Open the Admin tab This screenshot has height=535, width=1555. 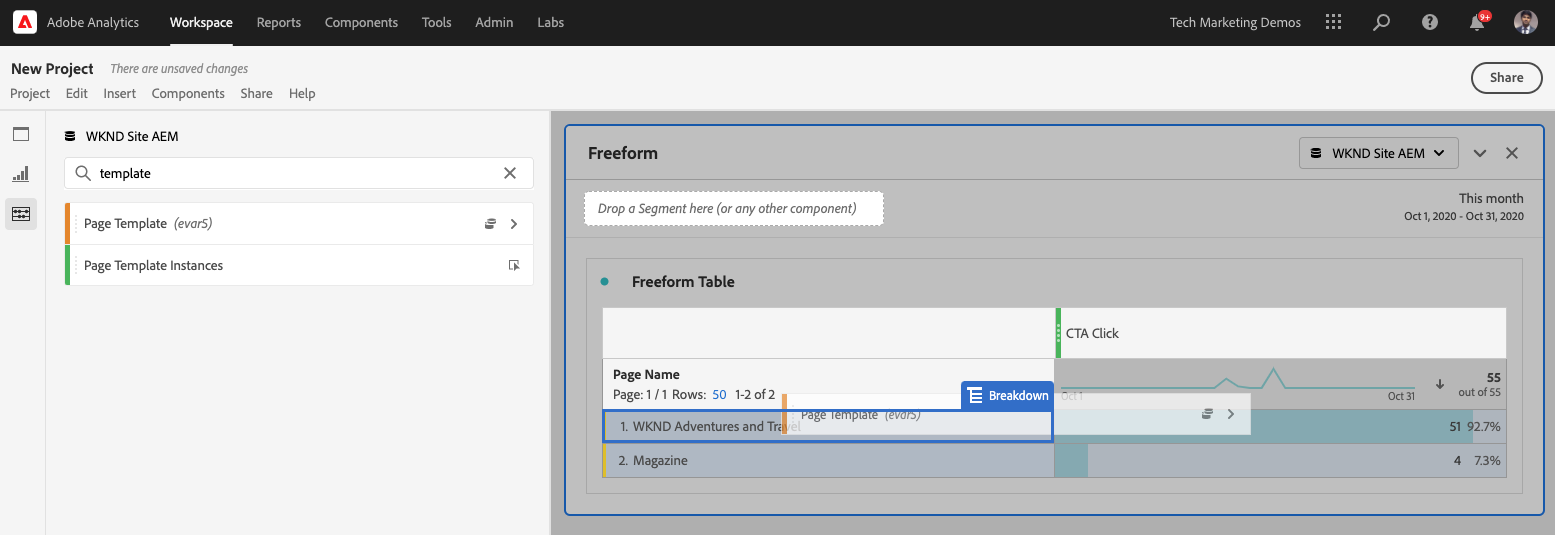pyautogui.click(x=494, y=22)
